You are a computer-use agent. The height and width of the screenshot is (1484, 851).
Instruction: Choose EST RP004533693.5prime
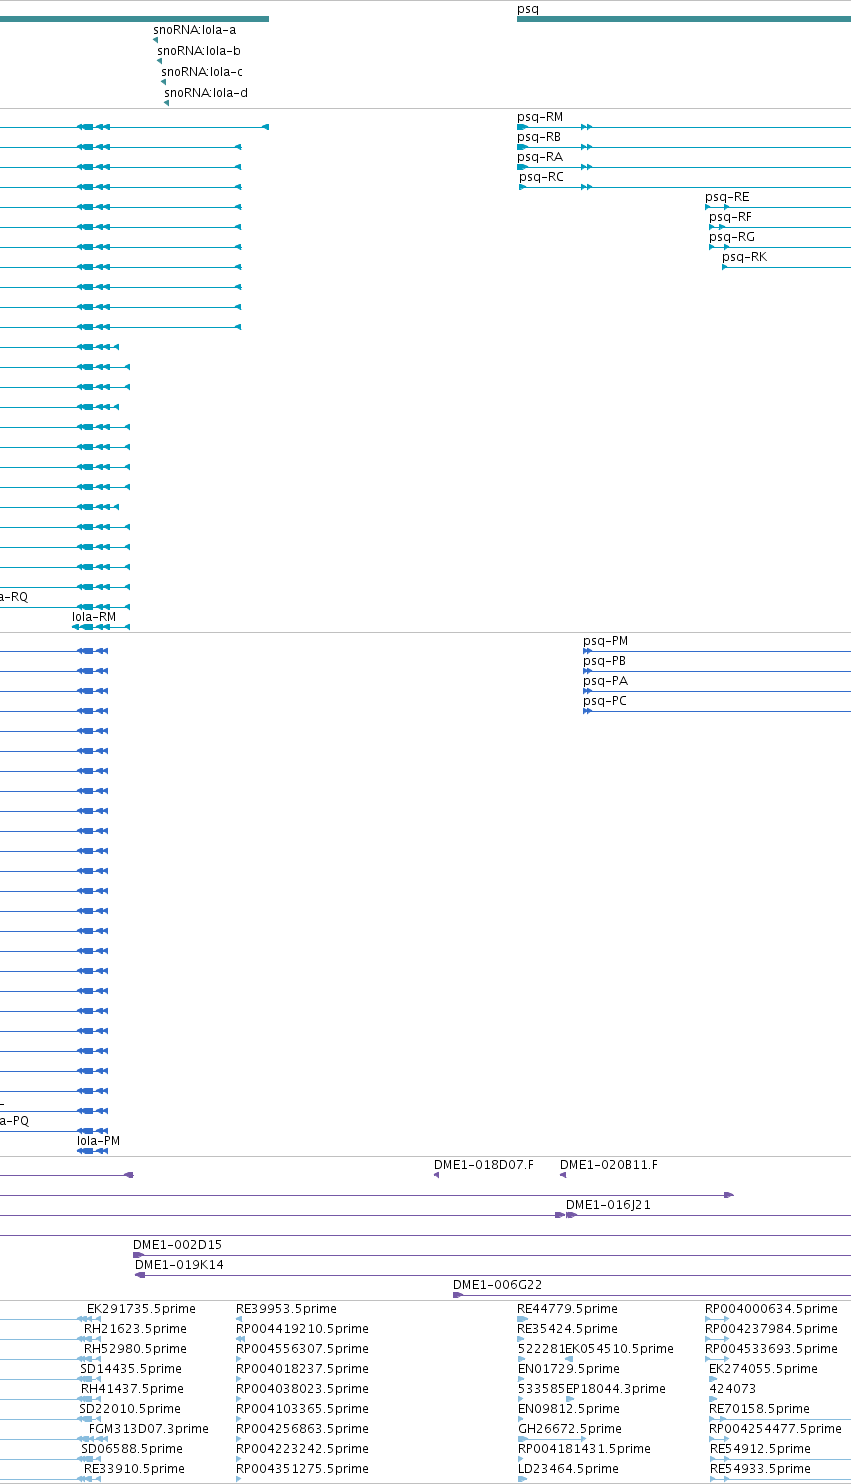tap(771, 1349)
